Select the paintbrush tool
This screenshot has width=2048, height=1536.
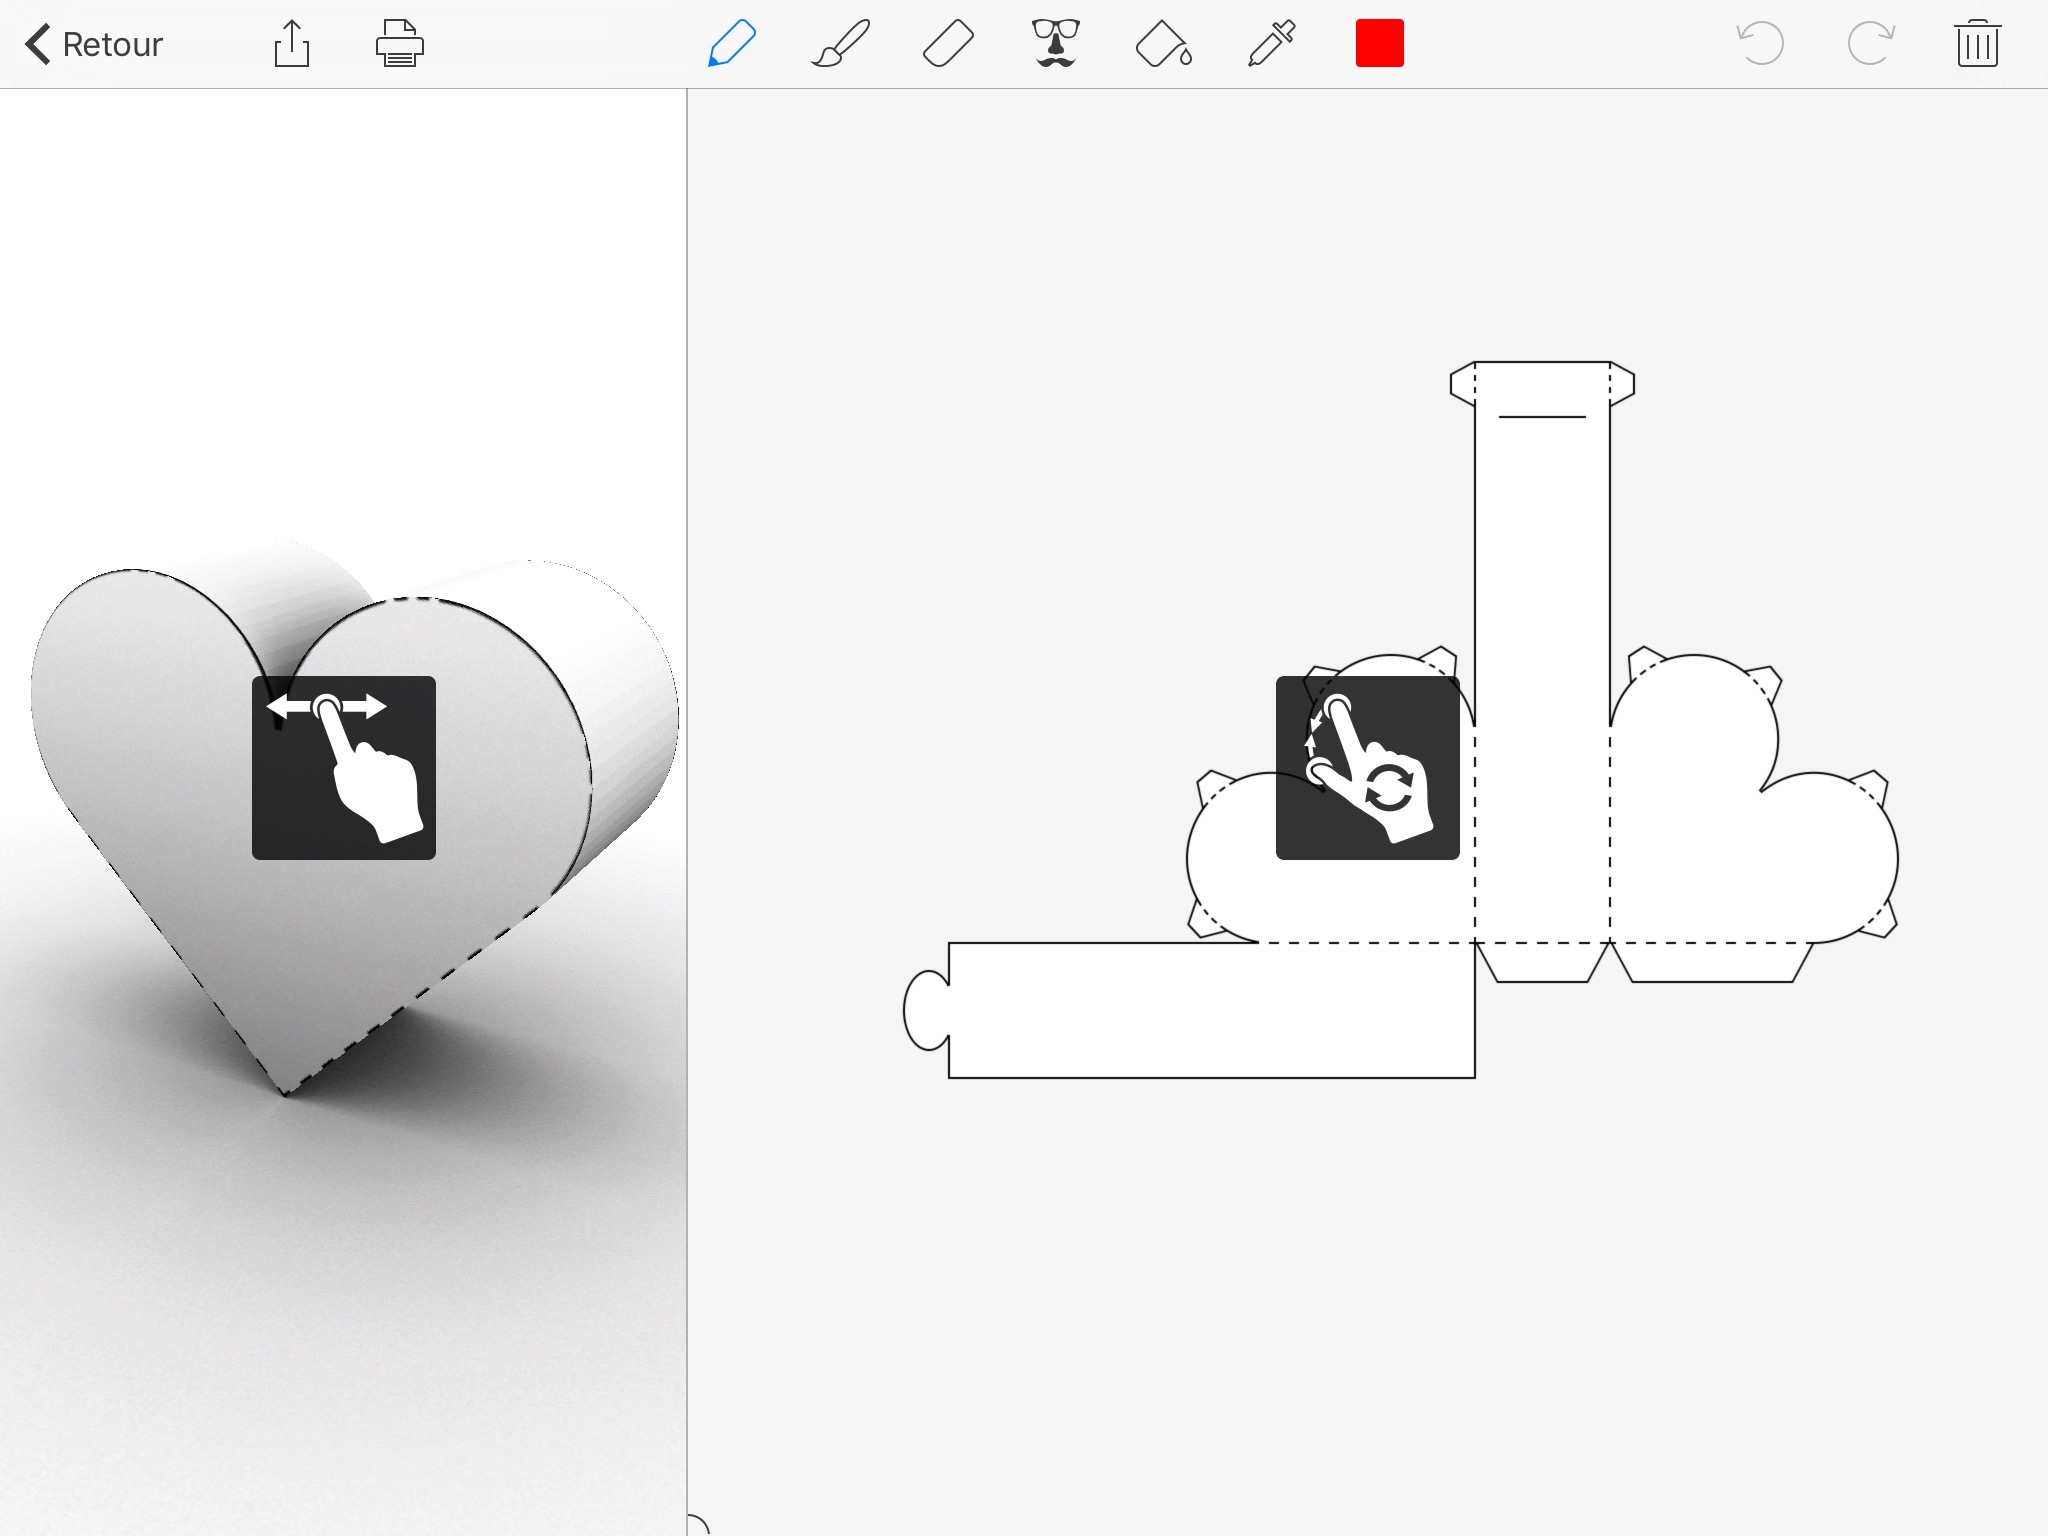tap(840, 44)
